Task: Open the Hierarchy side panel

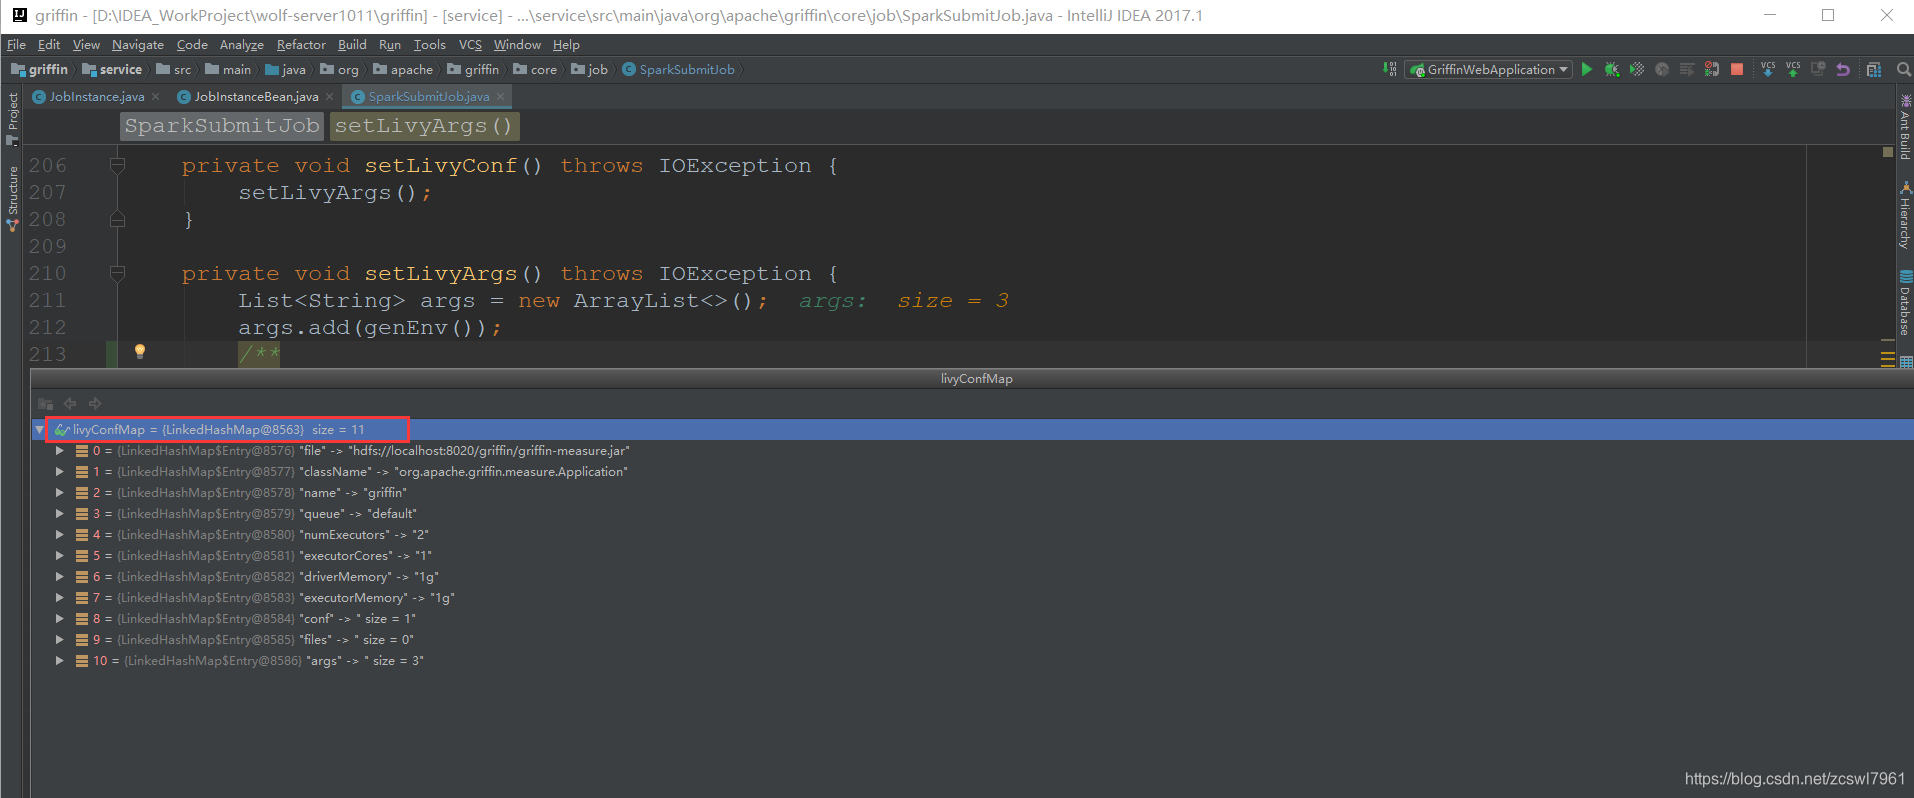Action: [x=1905, y=215]
